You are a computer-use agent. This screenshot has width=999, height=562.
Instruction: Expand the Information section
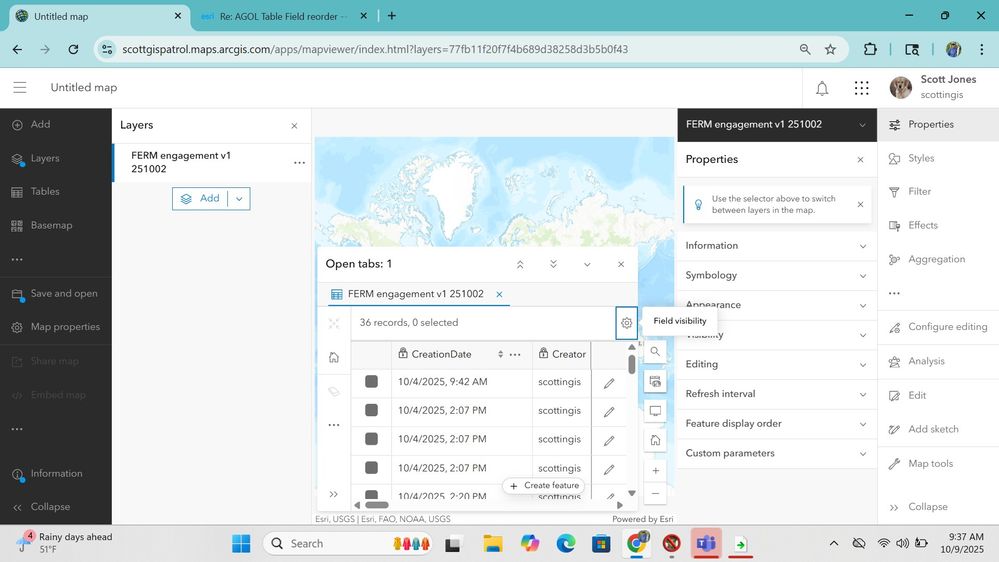tap(776, 246)
